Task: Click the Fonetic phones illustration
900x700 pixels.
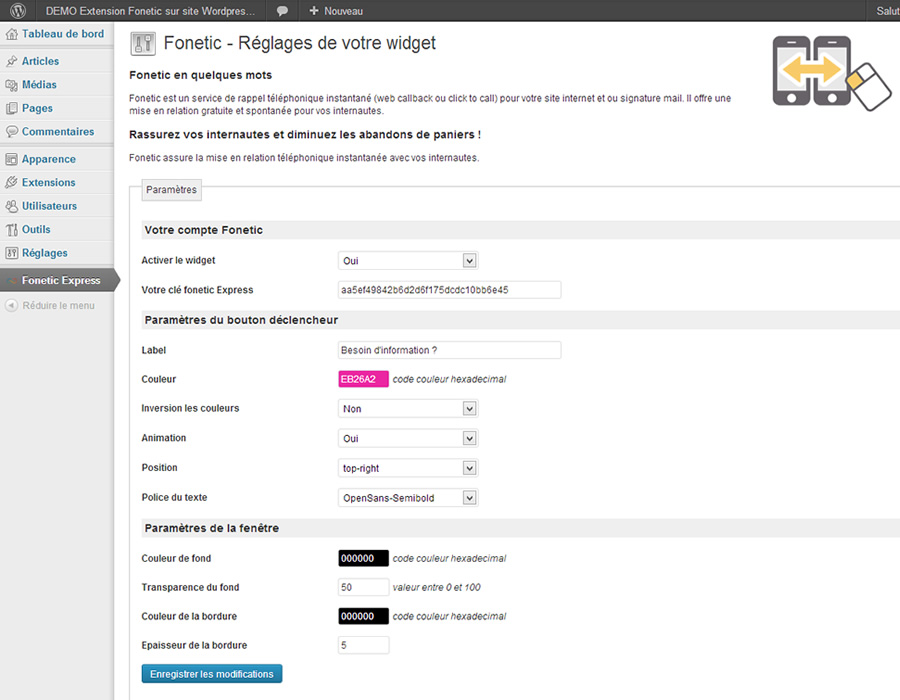Action: (832, 73)
